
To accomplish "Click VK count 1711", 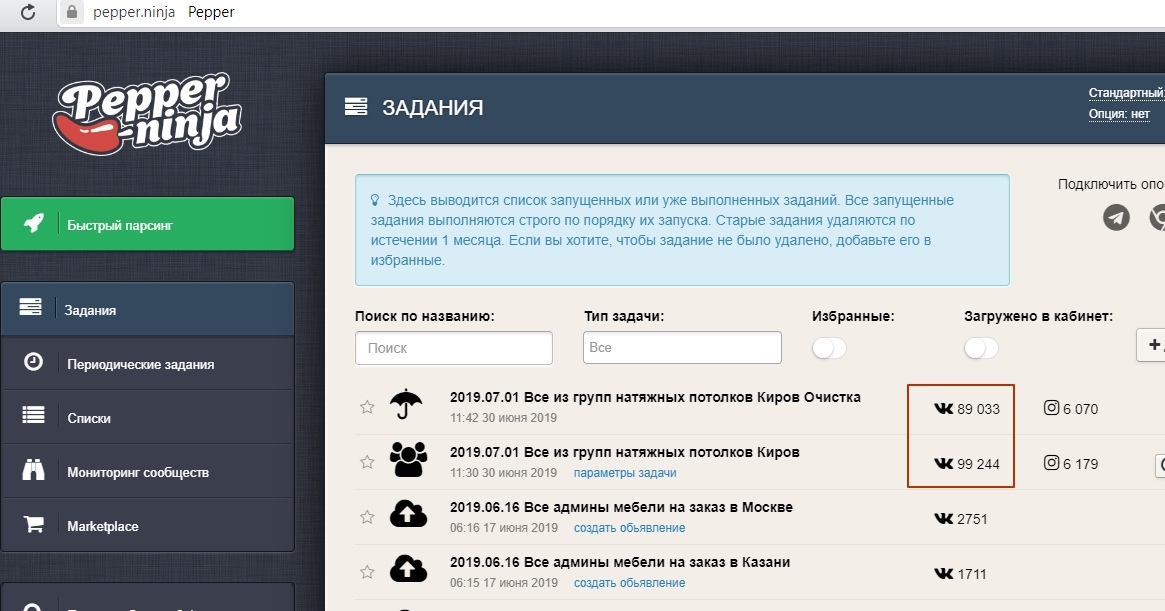I will click(960, 574).
